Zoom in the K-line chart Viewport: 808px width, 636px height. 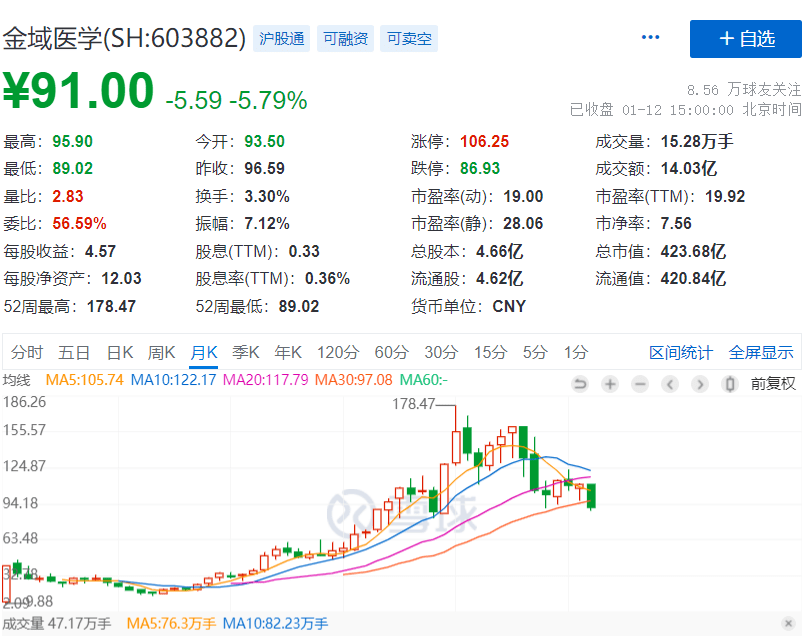click(x=610, y=384)
